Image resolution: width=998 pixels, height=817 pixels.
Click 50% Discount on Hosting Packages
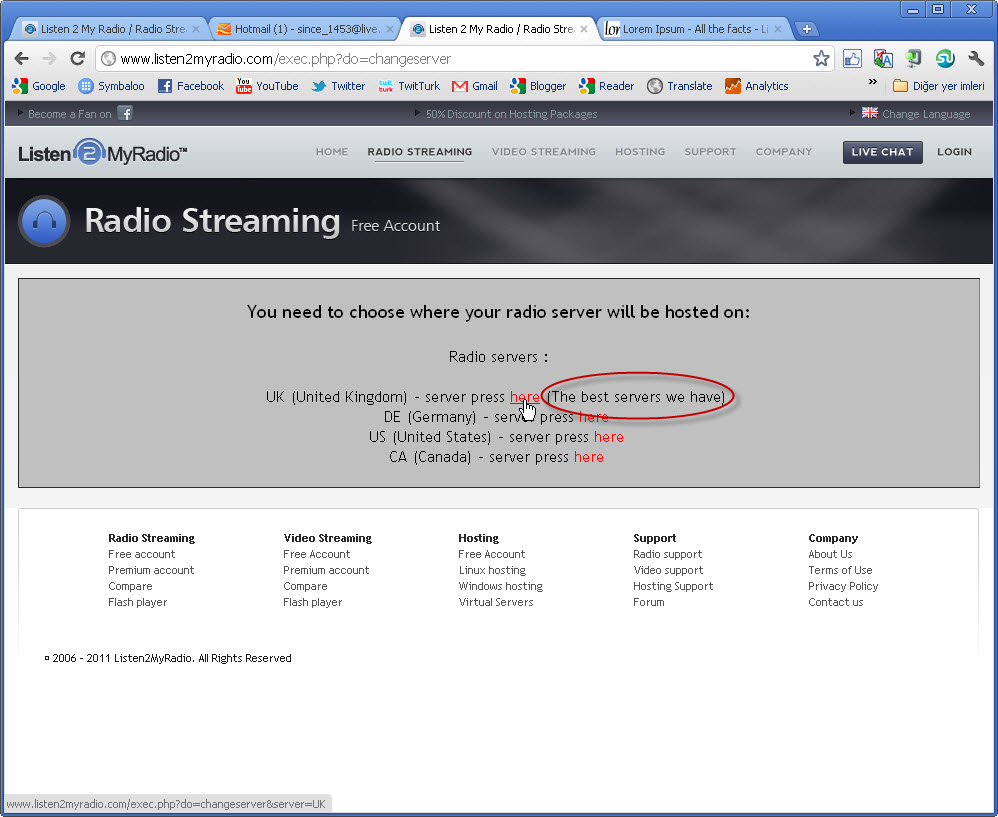click(511, 114)
